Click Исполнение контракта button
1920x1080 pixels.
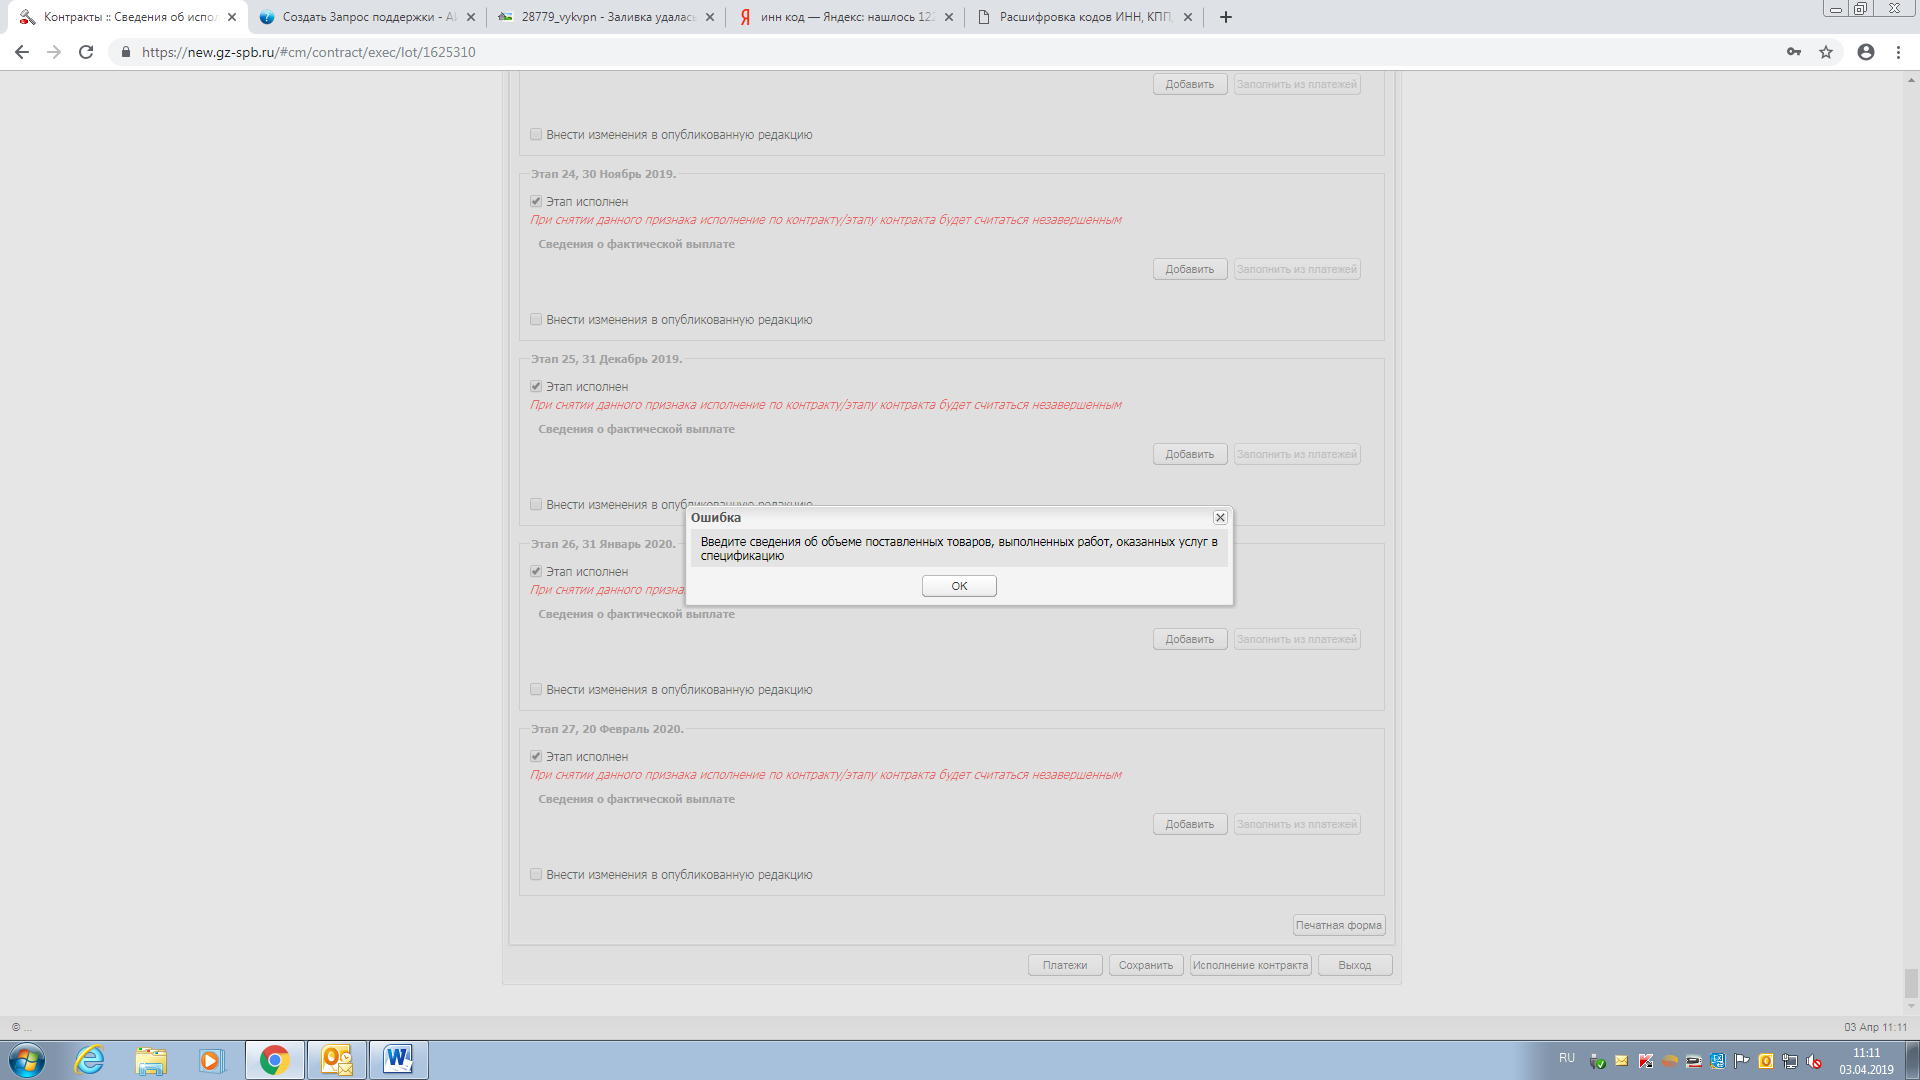(1250, 965)
